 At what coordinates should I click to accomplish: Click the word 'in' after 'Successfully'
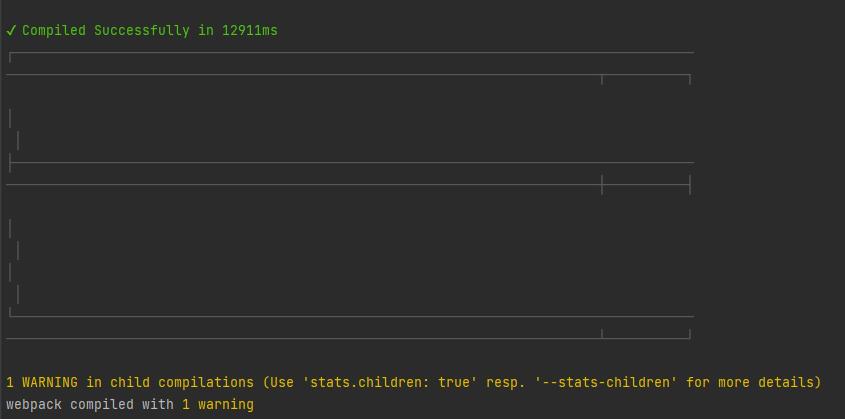coord(206,31)
